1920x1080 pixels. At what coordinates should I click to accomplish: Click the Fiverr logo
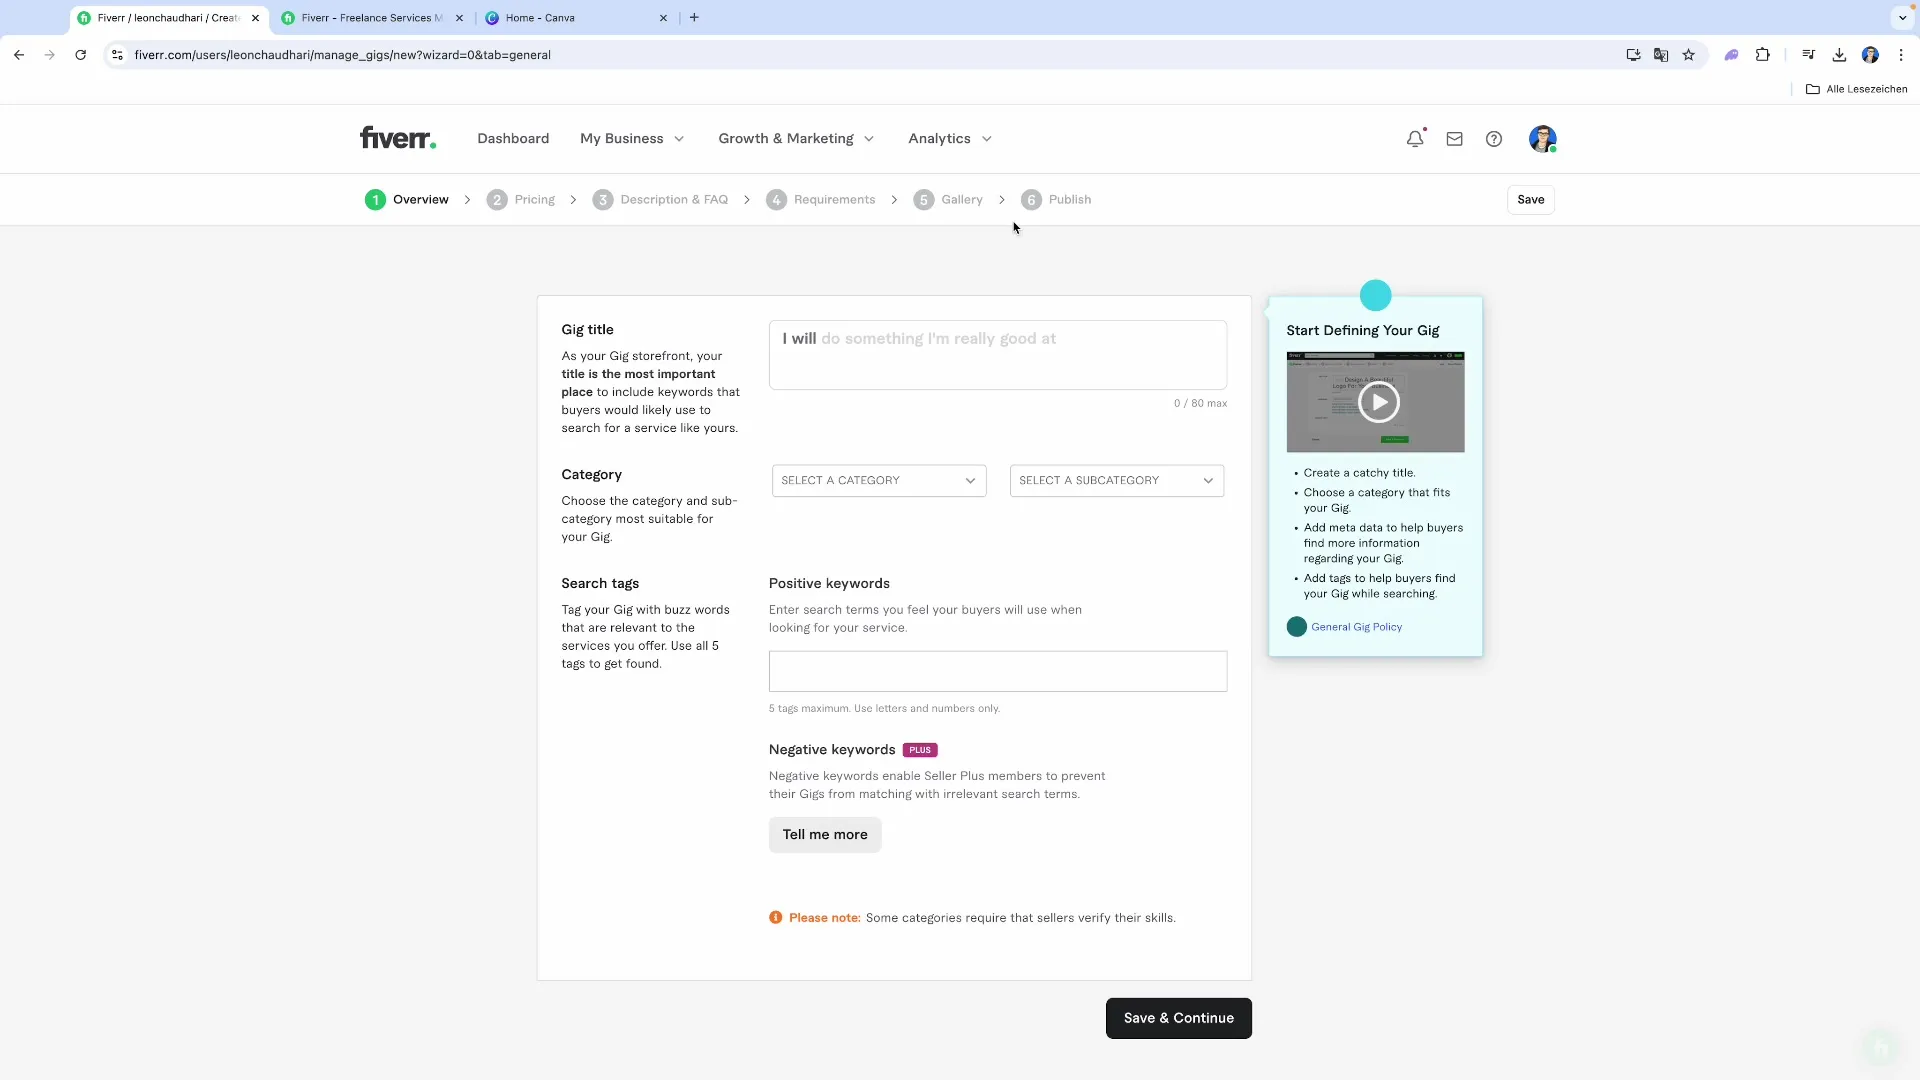tap(397, 138)
